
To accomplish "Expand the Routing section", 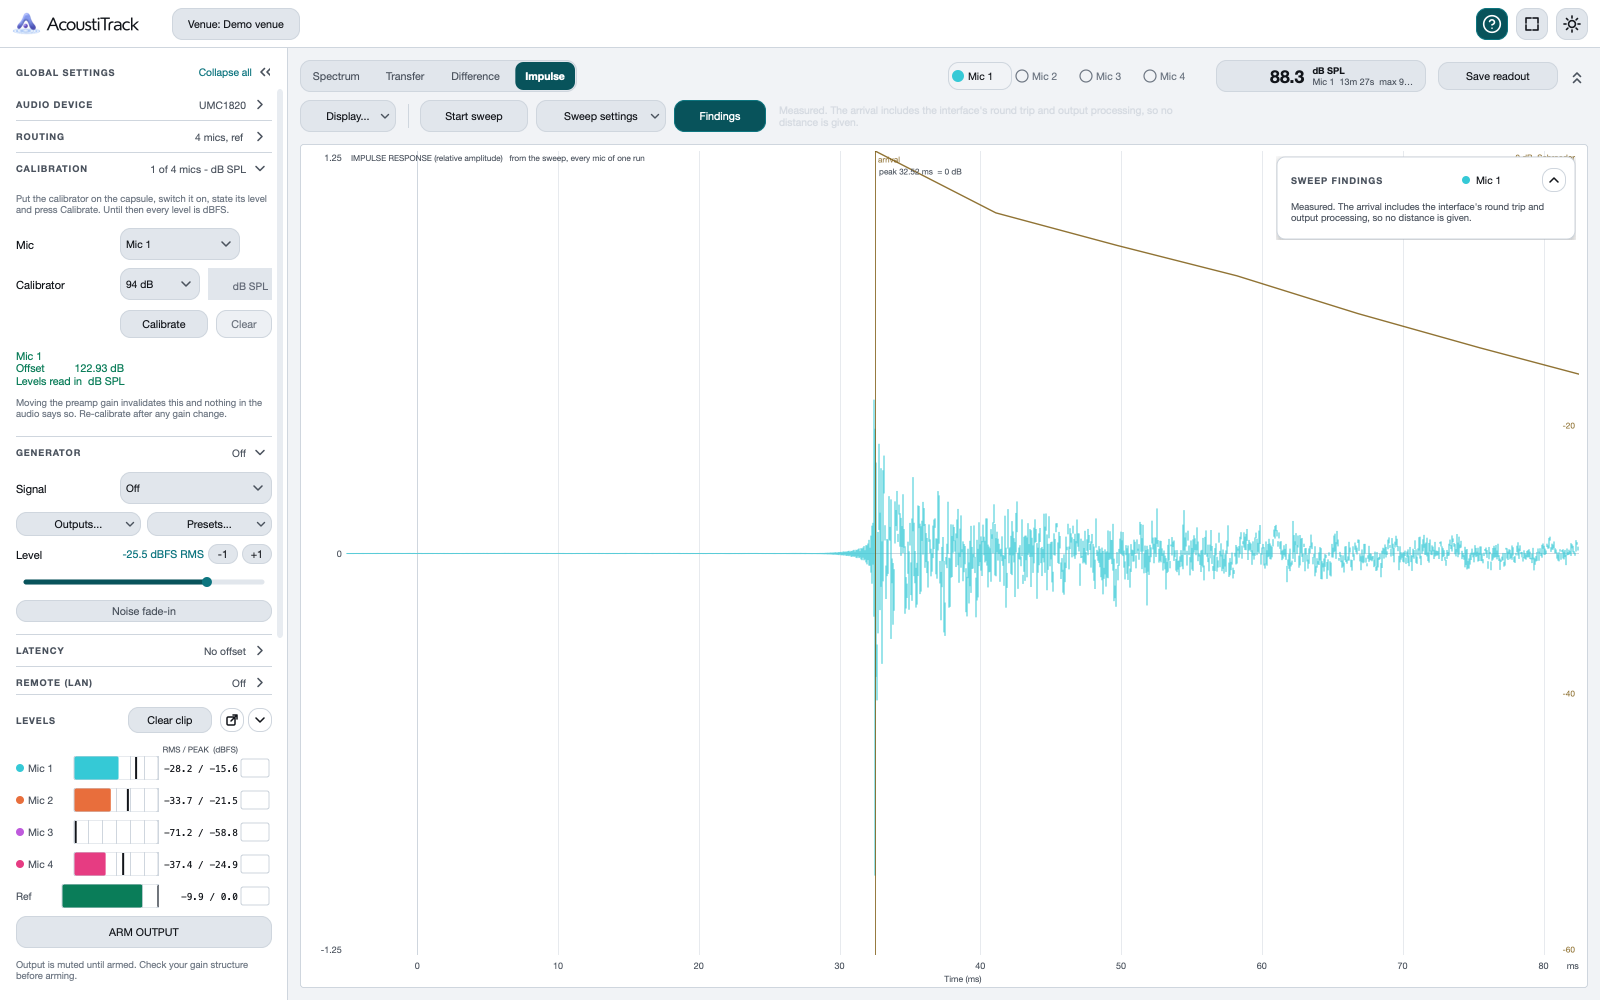I will point(144,137).
